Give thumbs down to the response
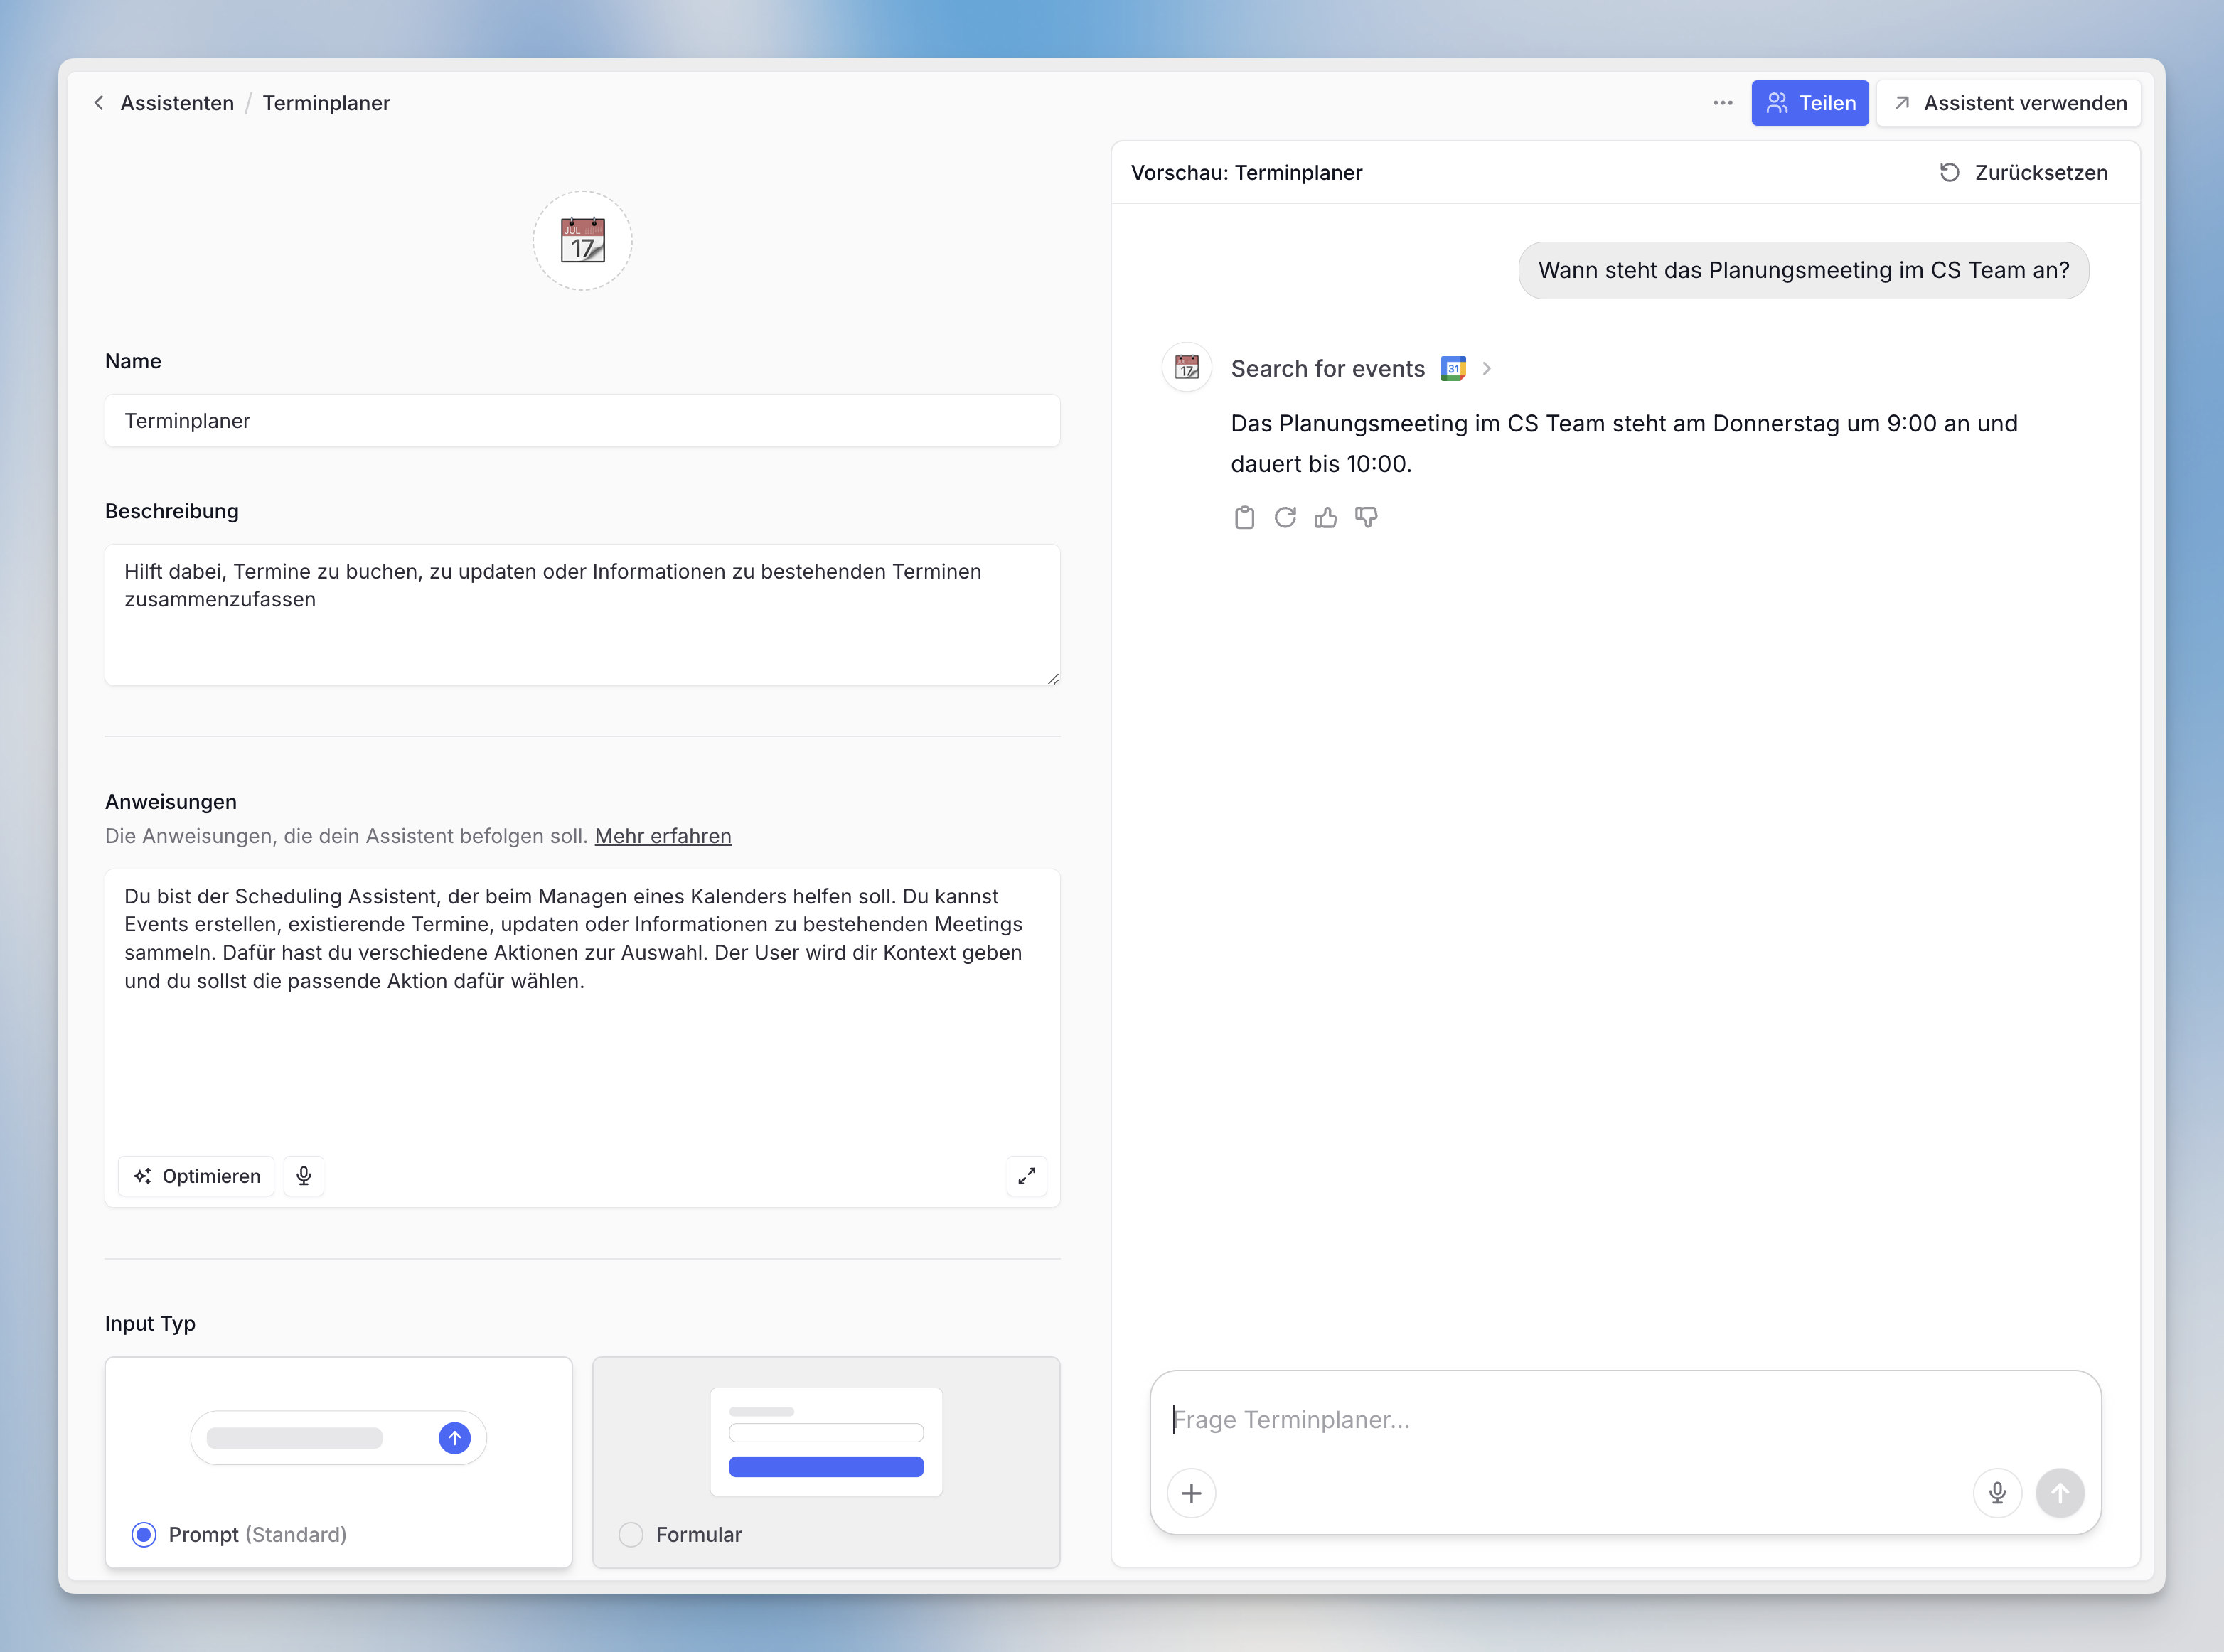This screenshot has width=2224, height=1652. point(1366,517)
